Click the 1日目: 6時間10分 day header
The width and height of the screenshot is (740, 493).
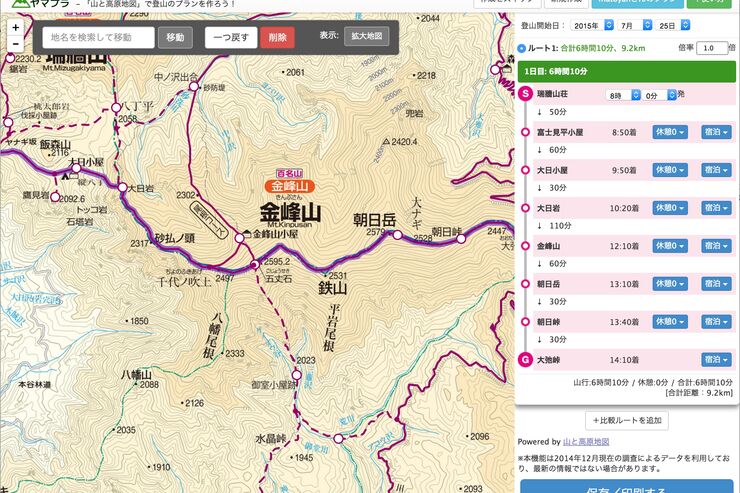point(626,71)
